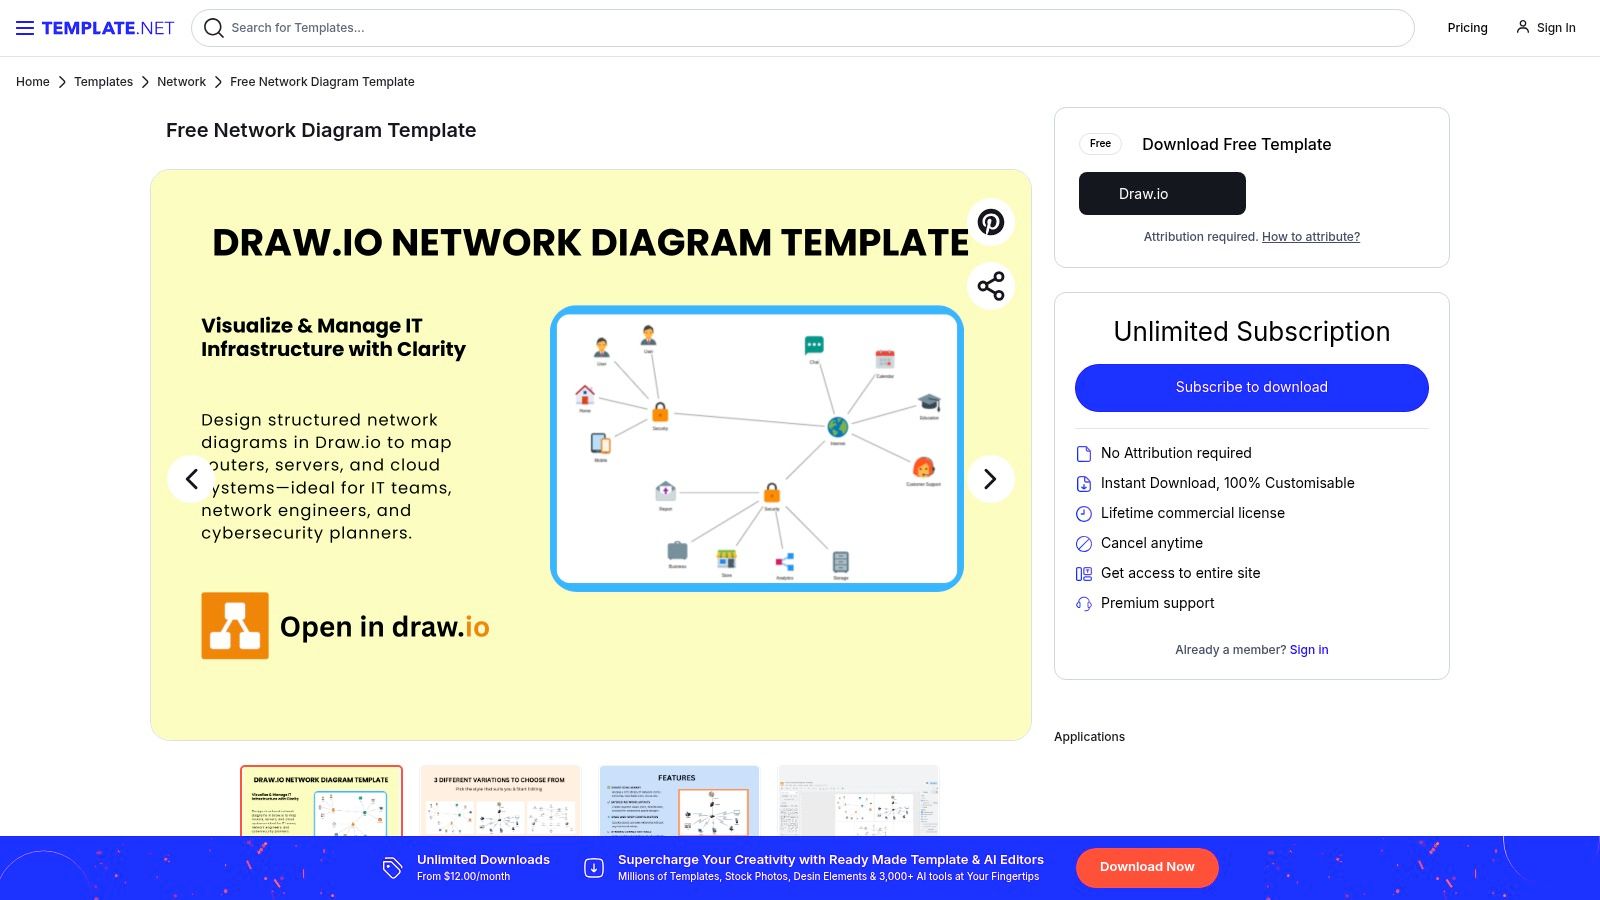Click the banner download arrow icon

[594, 868]
